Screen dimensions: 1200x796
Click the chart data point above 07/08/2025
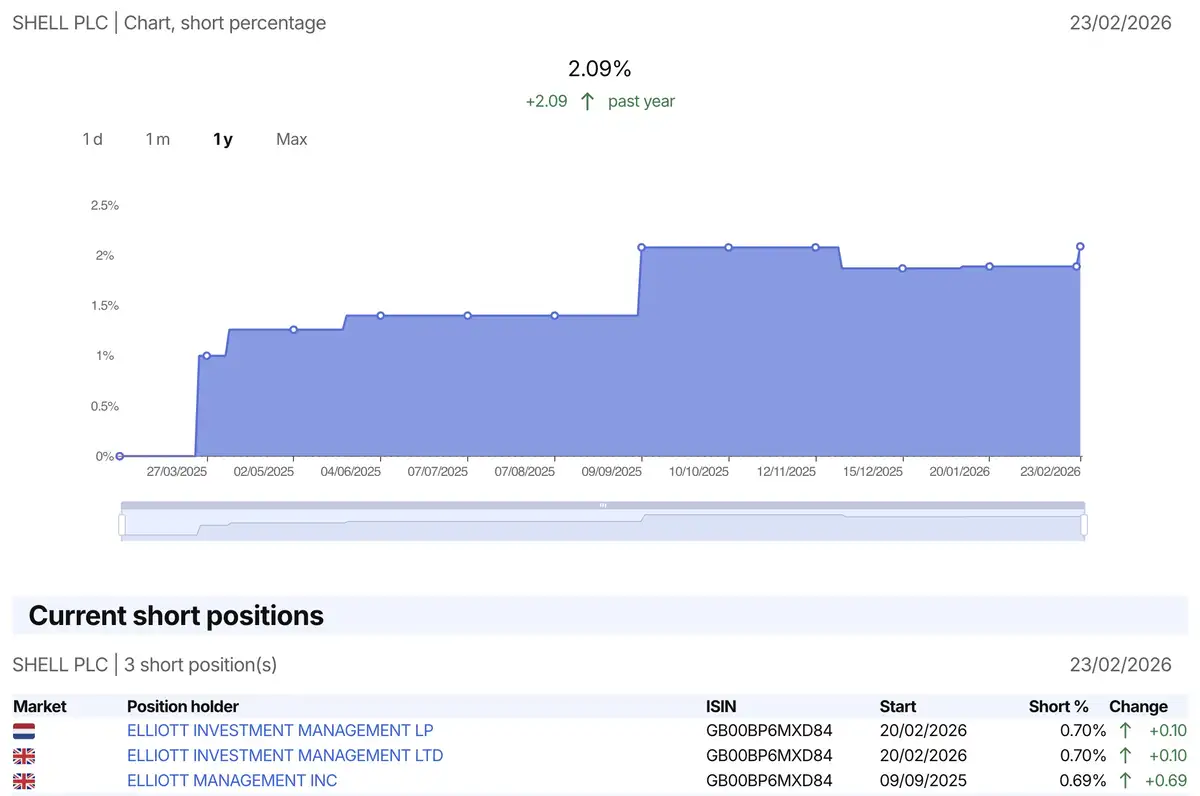click(554, 315)
